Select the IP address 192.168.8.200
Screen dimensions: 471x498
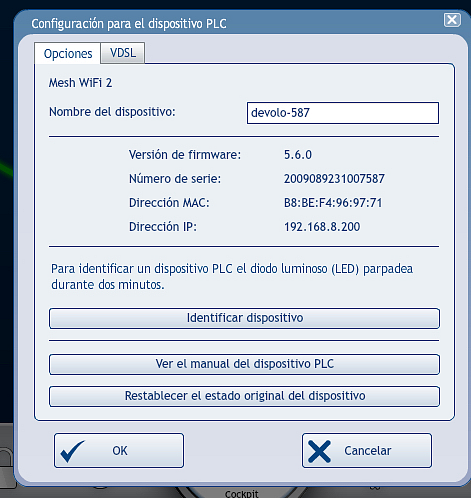pyautogui.click(x=322, y=227)
